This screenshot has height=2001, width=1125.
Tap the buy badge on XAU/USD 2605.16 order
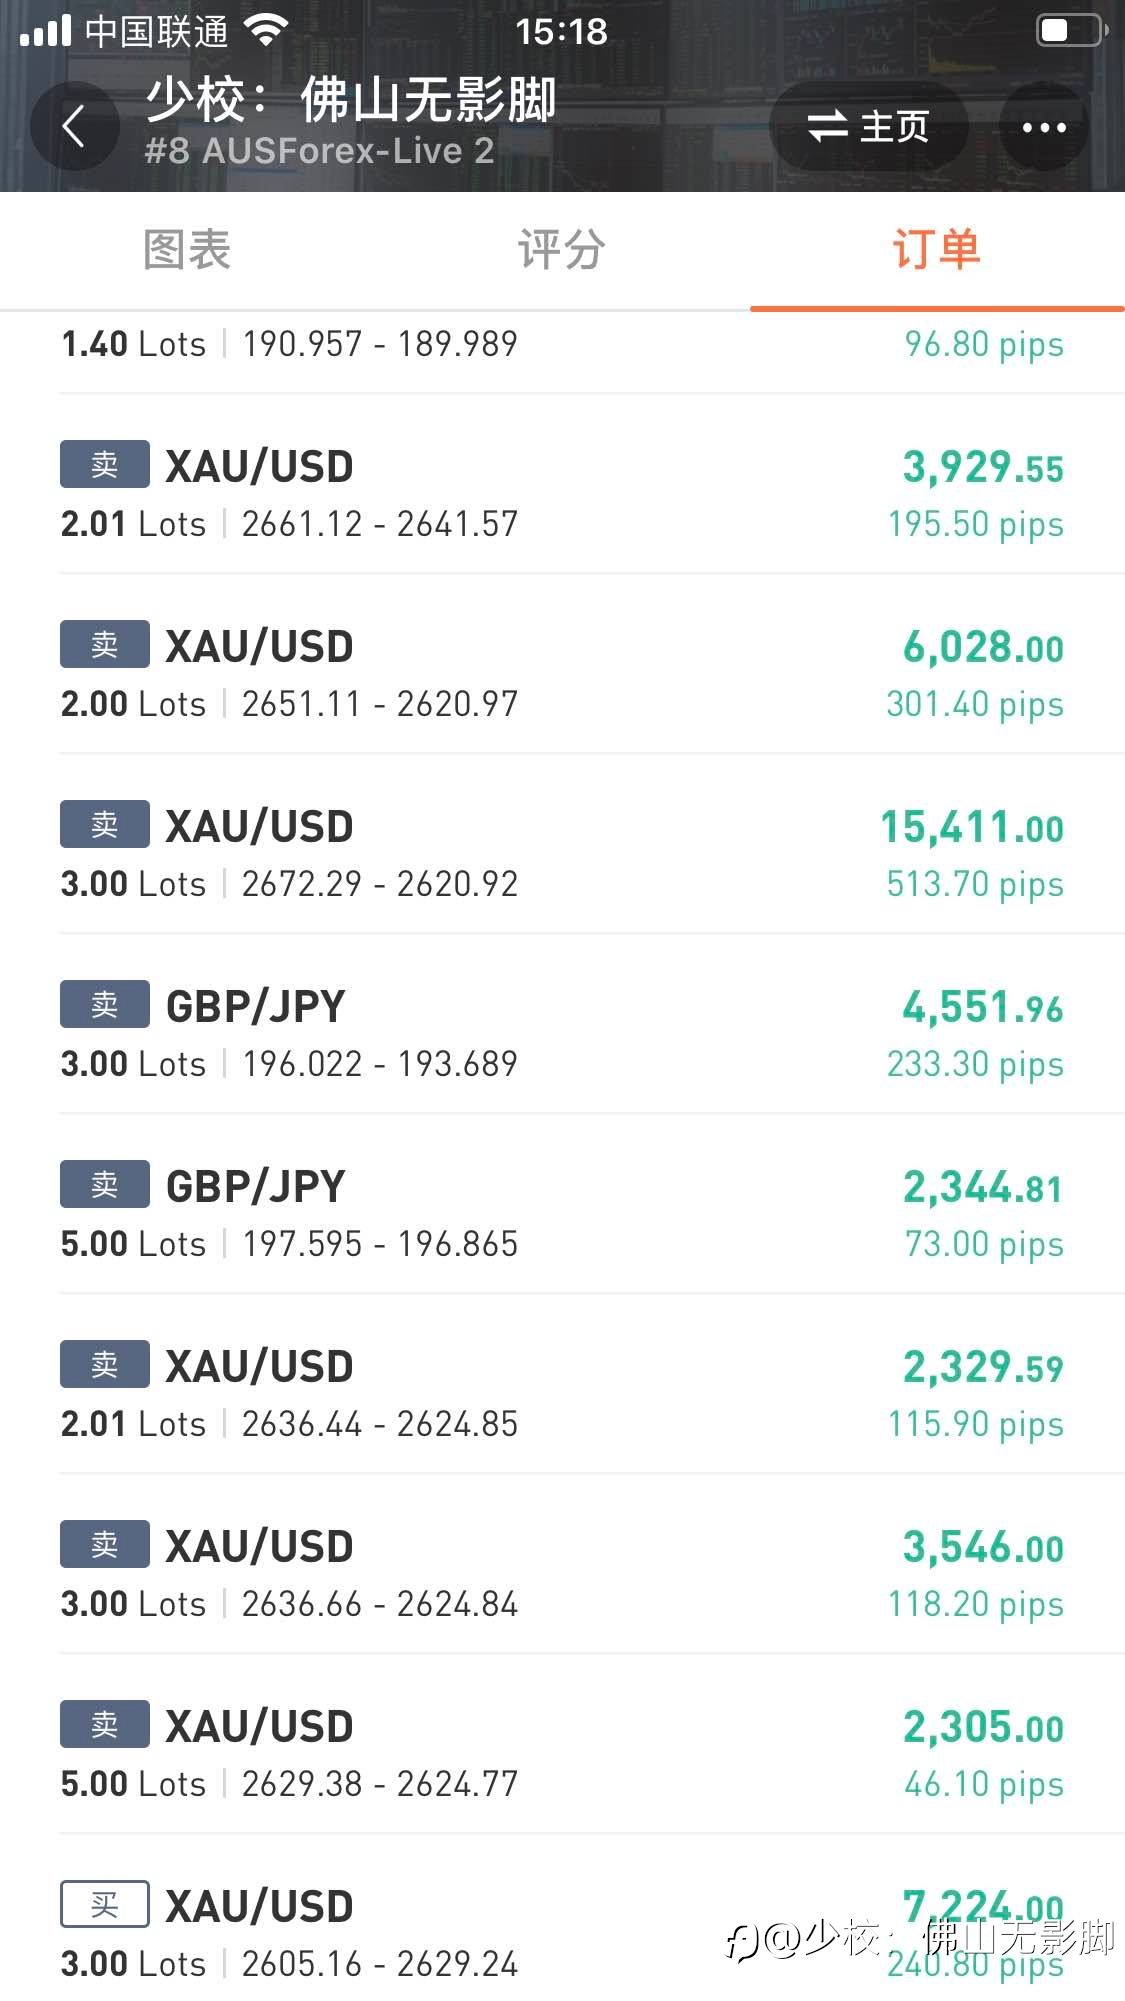click(x=105, y=1904)
